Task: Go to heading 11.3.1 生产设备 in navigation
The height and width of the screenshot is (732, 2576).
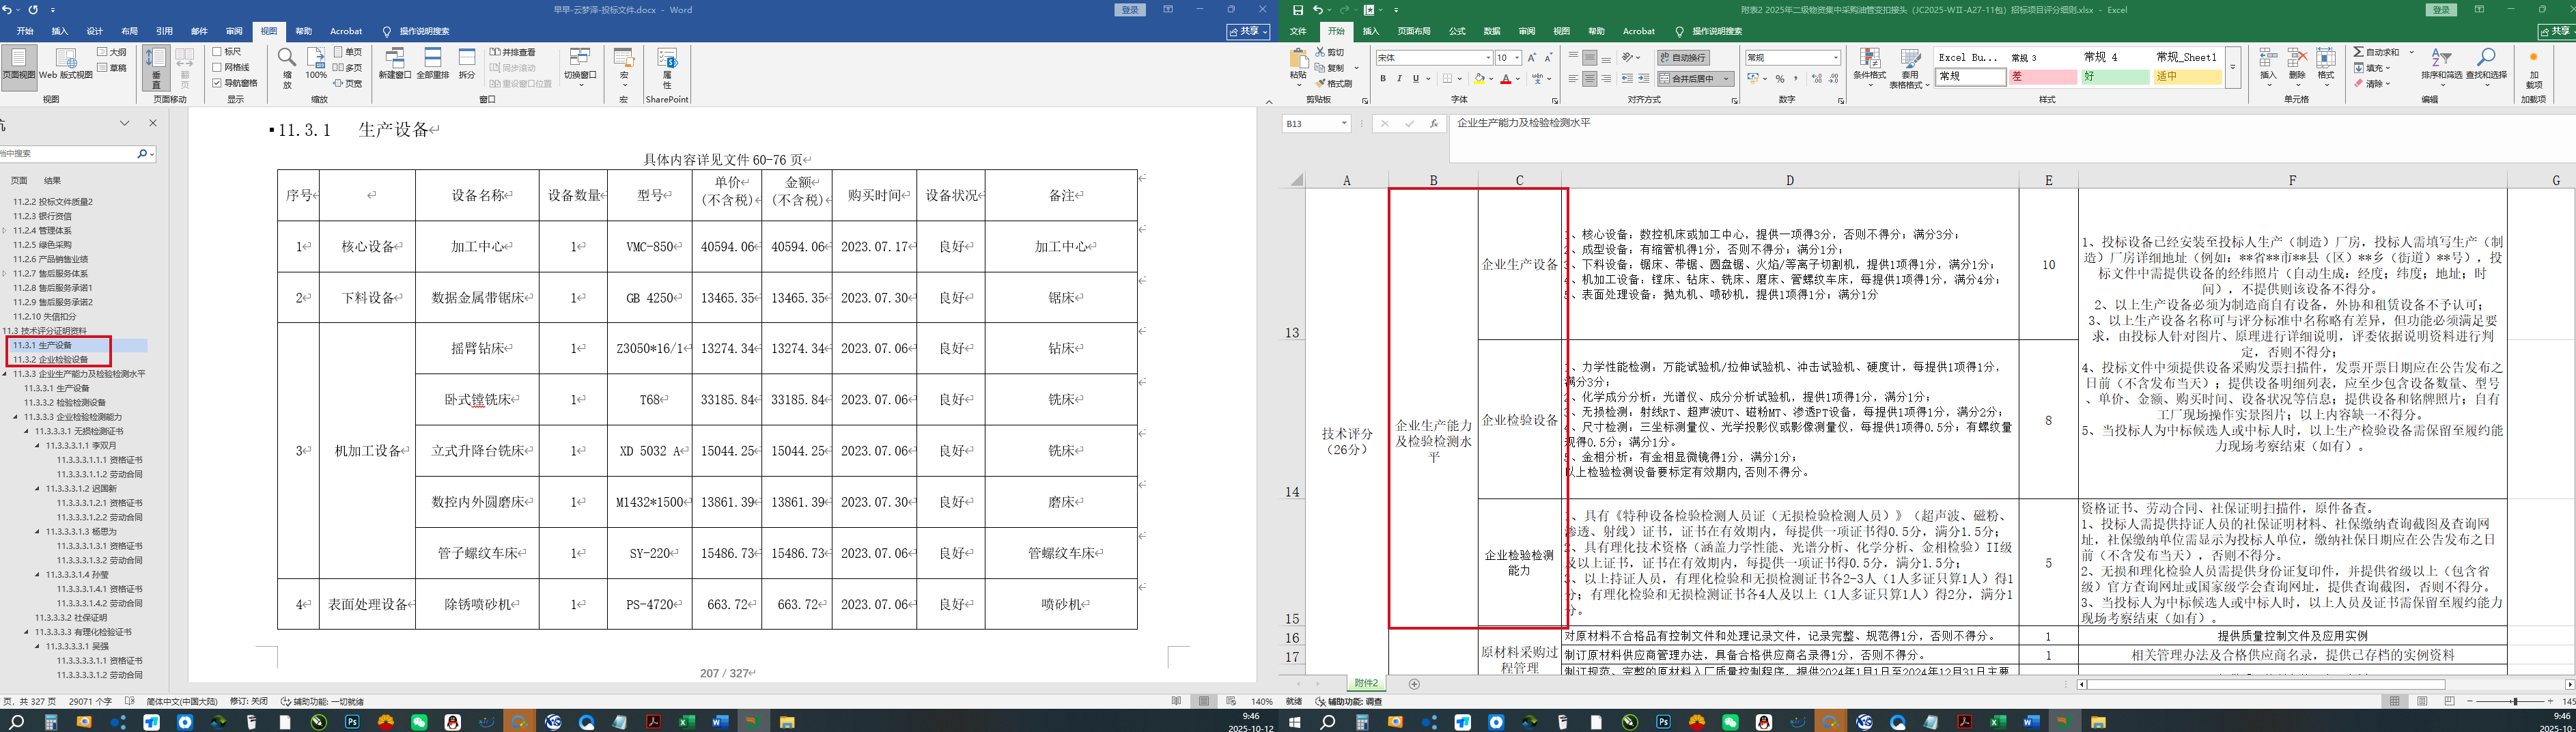Action: tap(42, 345)
